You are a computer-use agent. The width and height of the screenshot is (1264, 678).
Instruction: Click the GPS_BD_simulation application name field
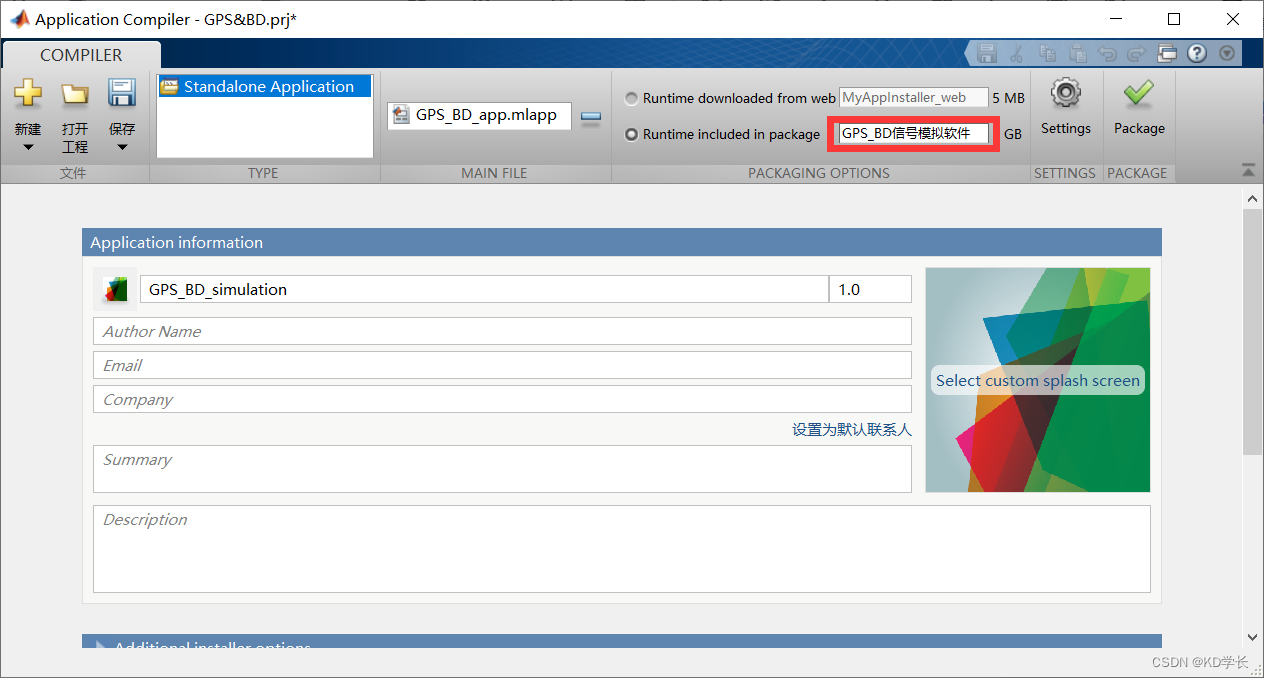tap(484, 289)
